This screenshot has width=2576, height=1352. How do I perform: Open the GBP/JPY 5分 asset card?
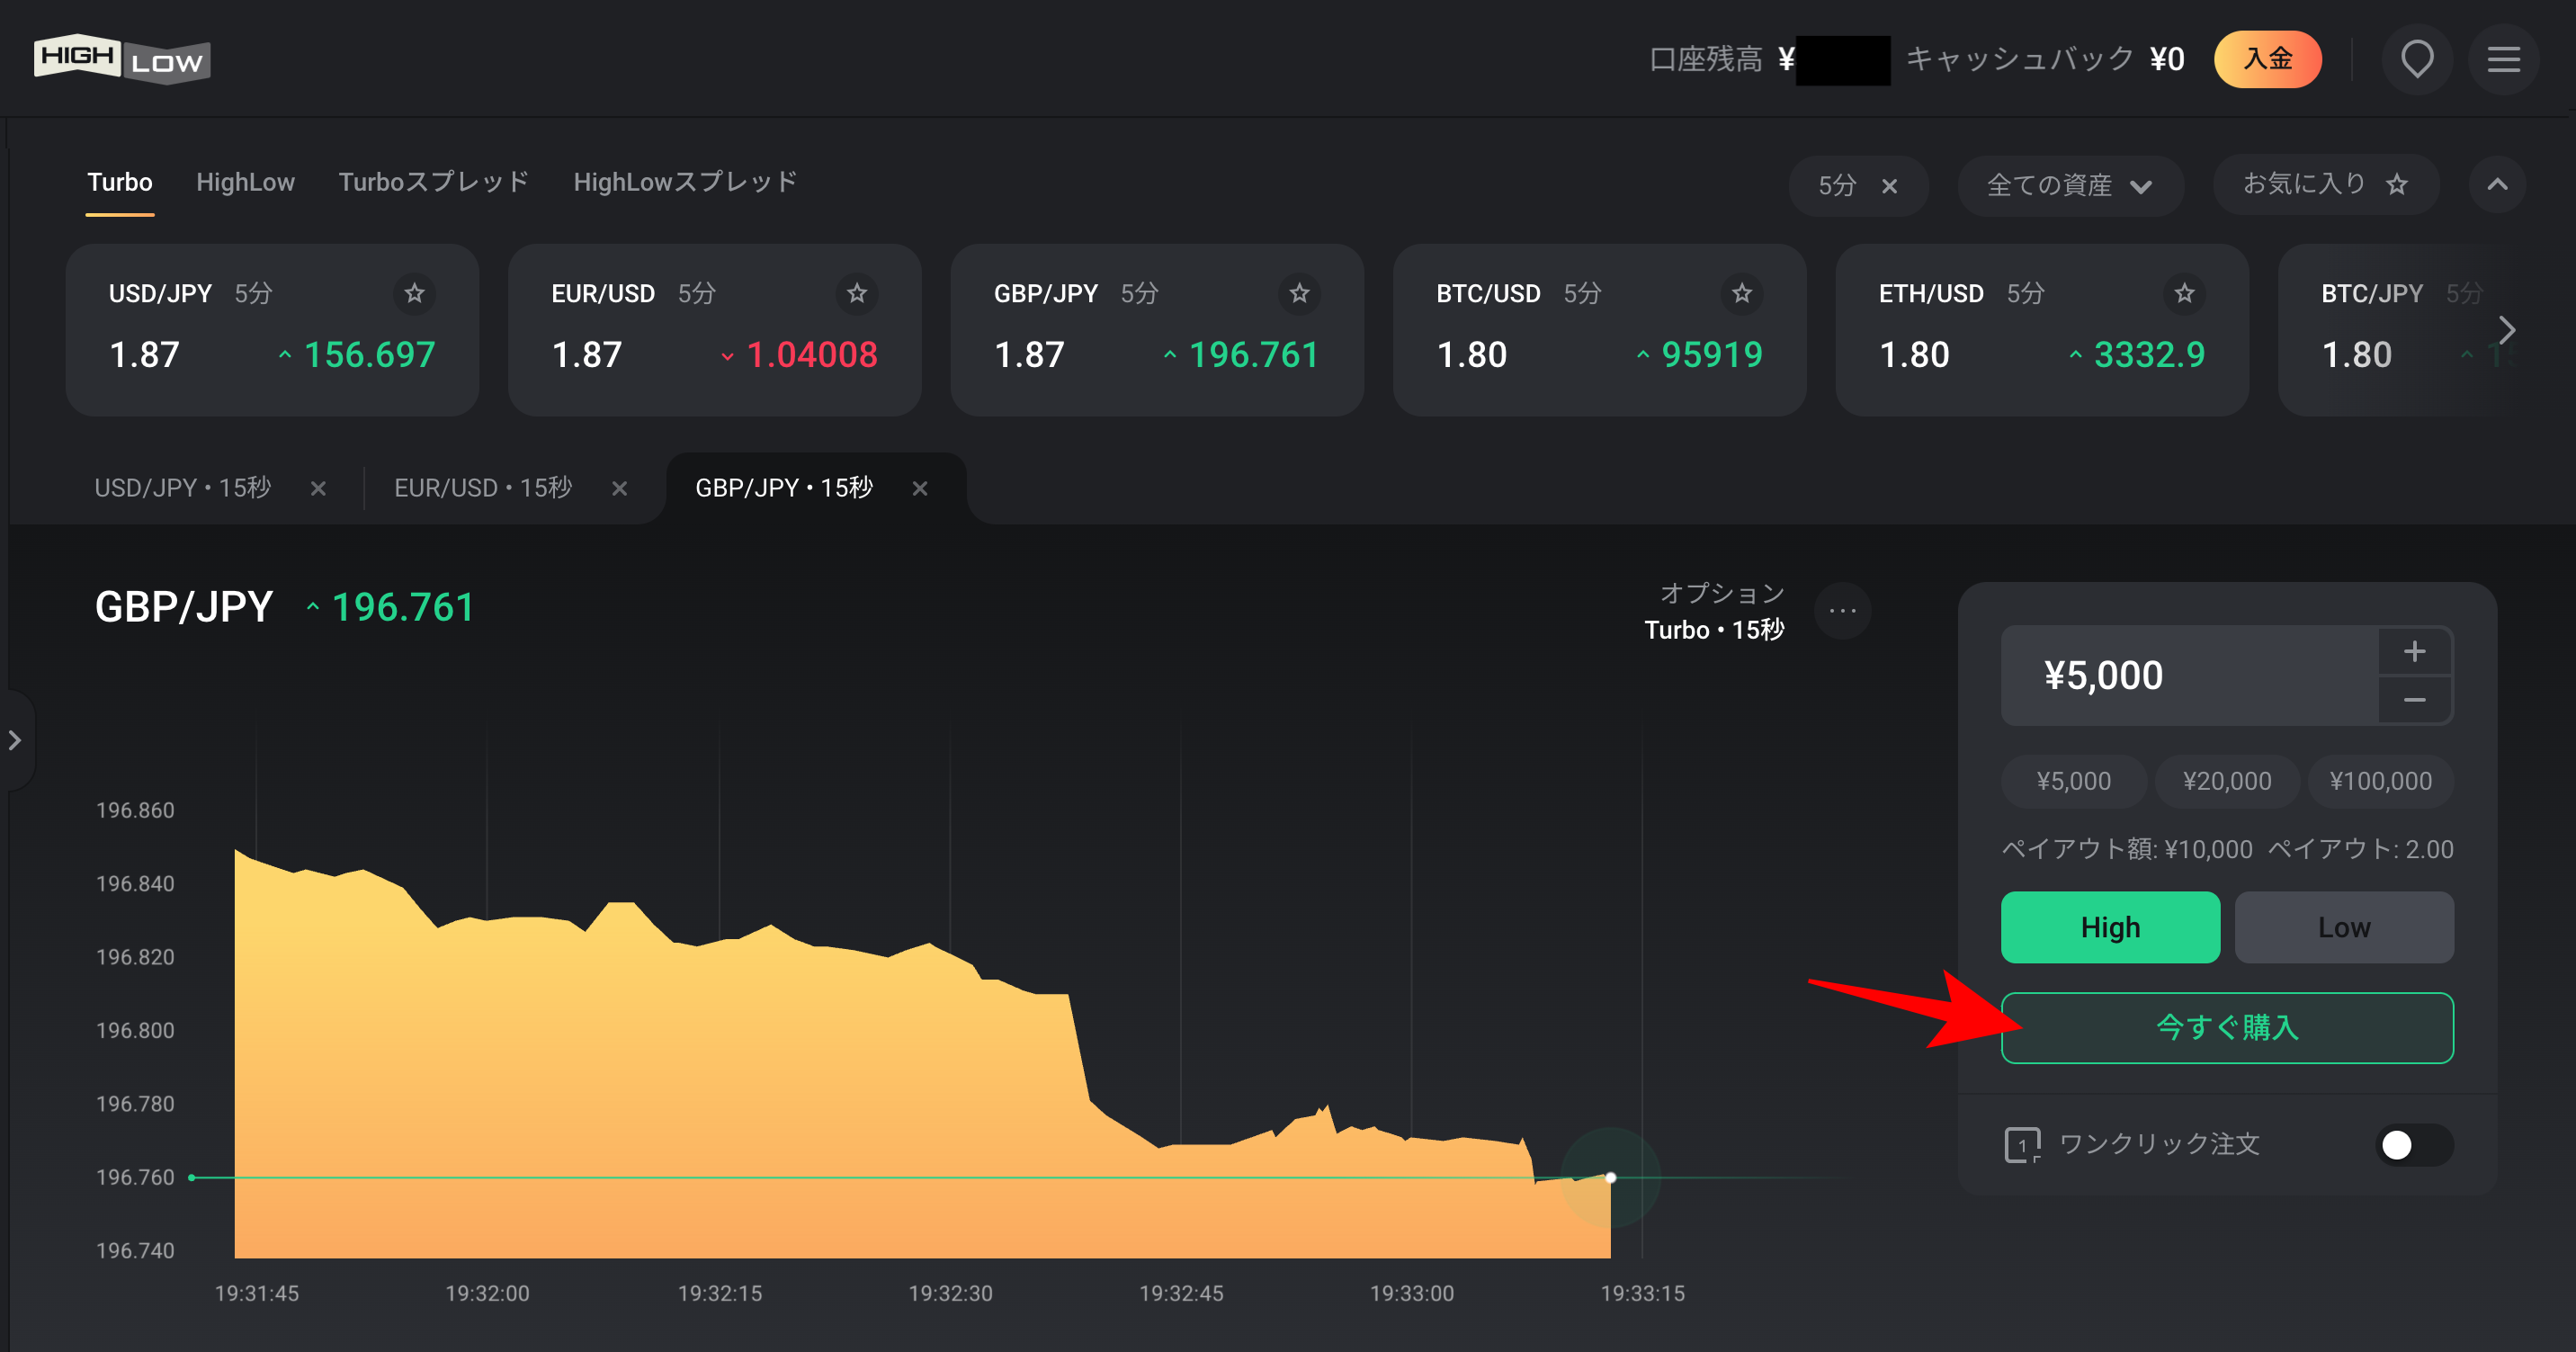pos(1157,330)
